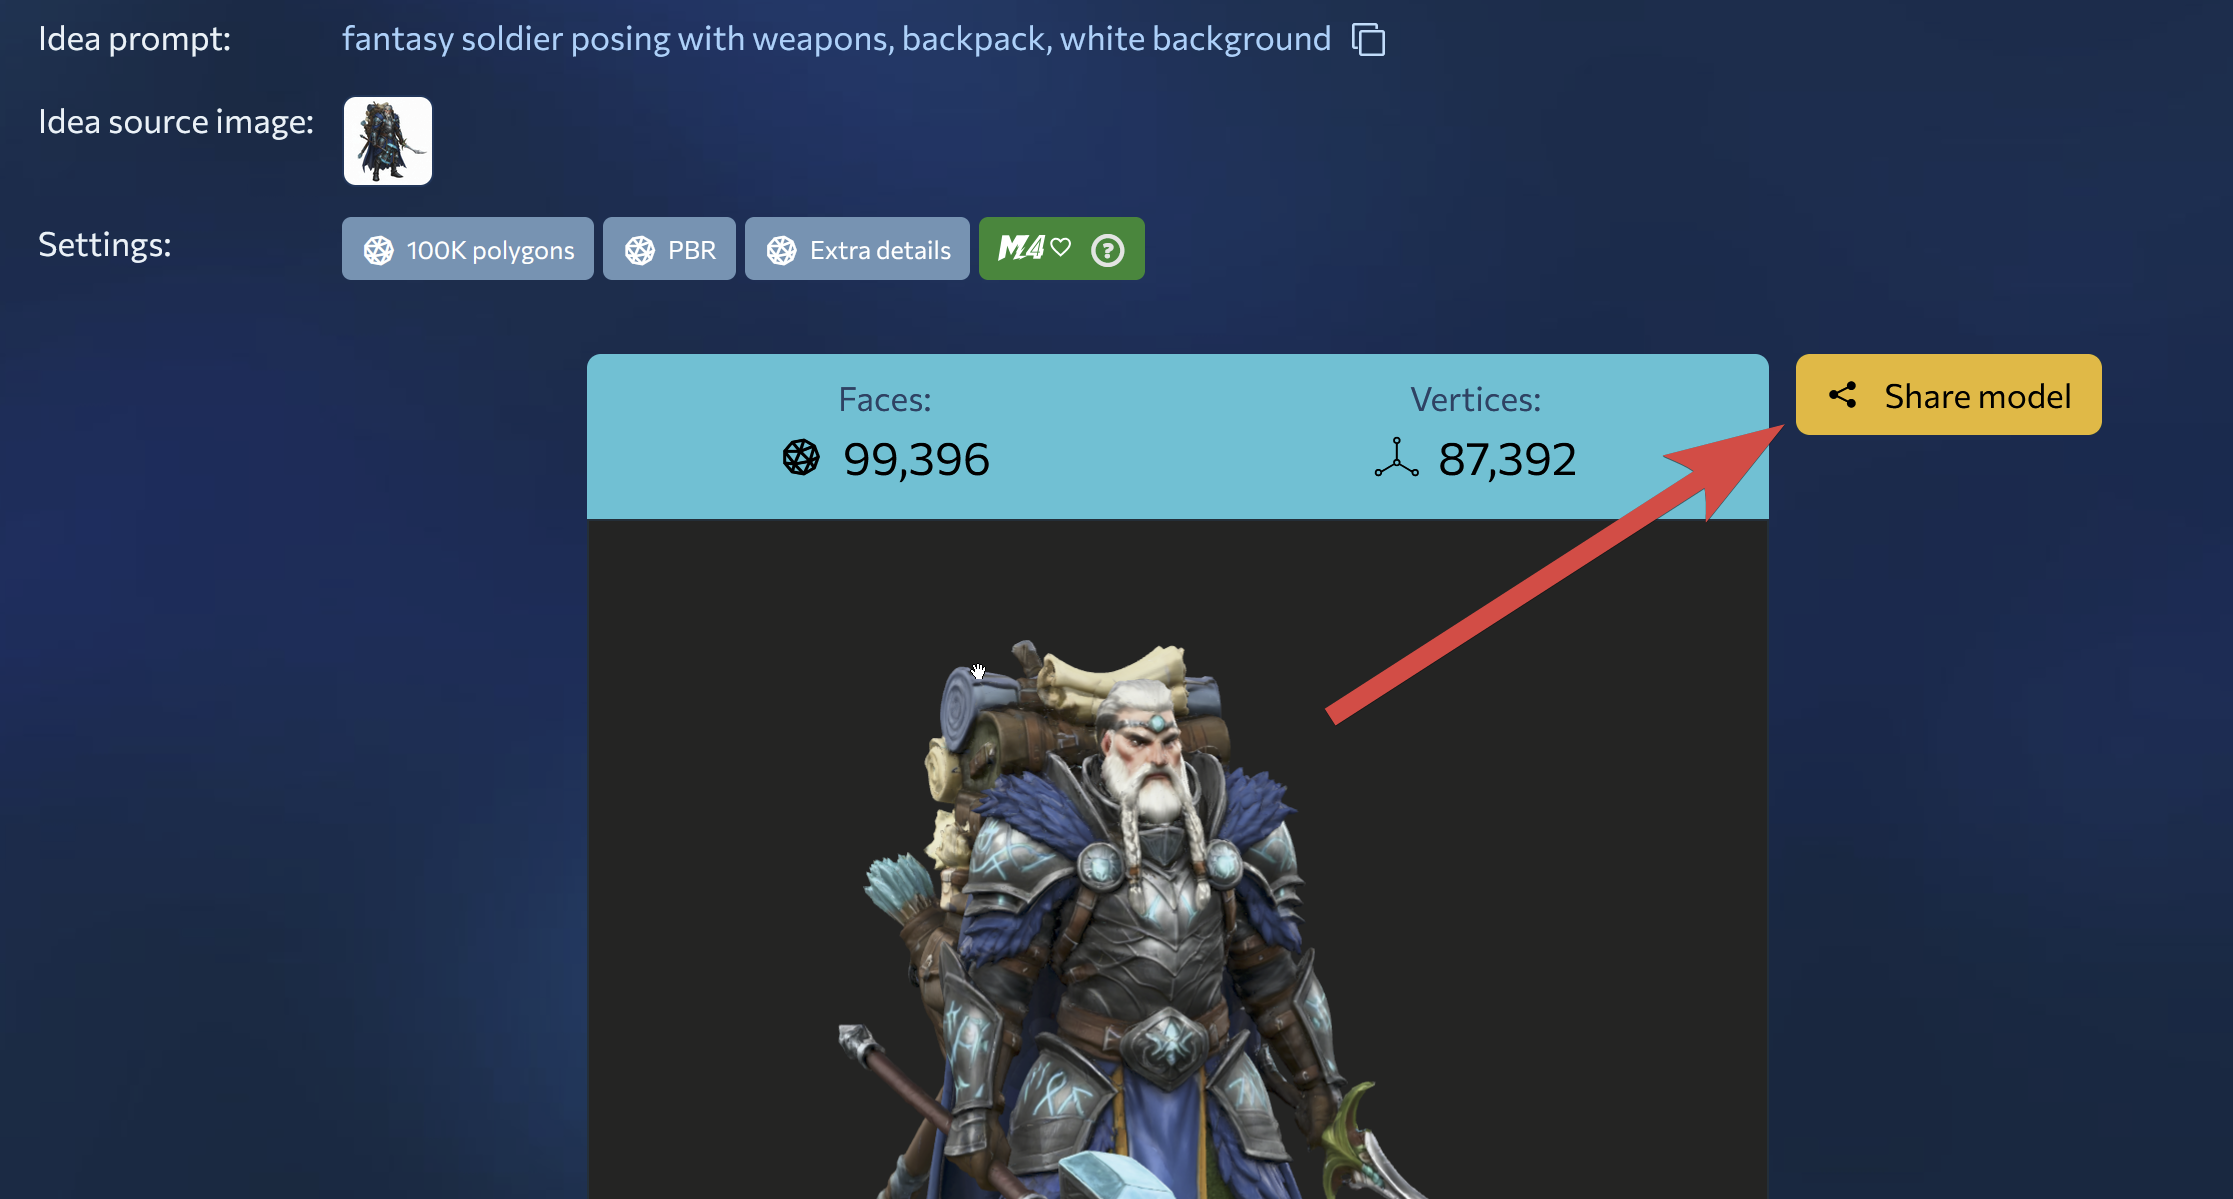Click the Share model button
This screenshot has width=2233, height=1199.
(x=1948, y=395)
